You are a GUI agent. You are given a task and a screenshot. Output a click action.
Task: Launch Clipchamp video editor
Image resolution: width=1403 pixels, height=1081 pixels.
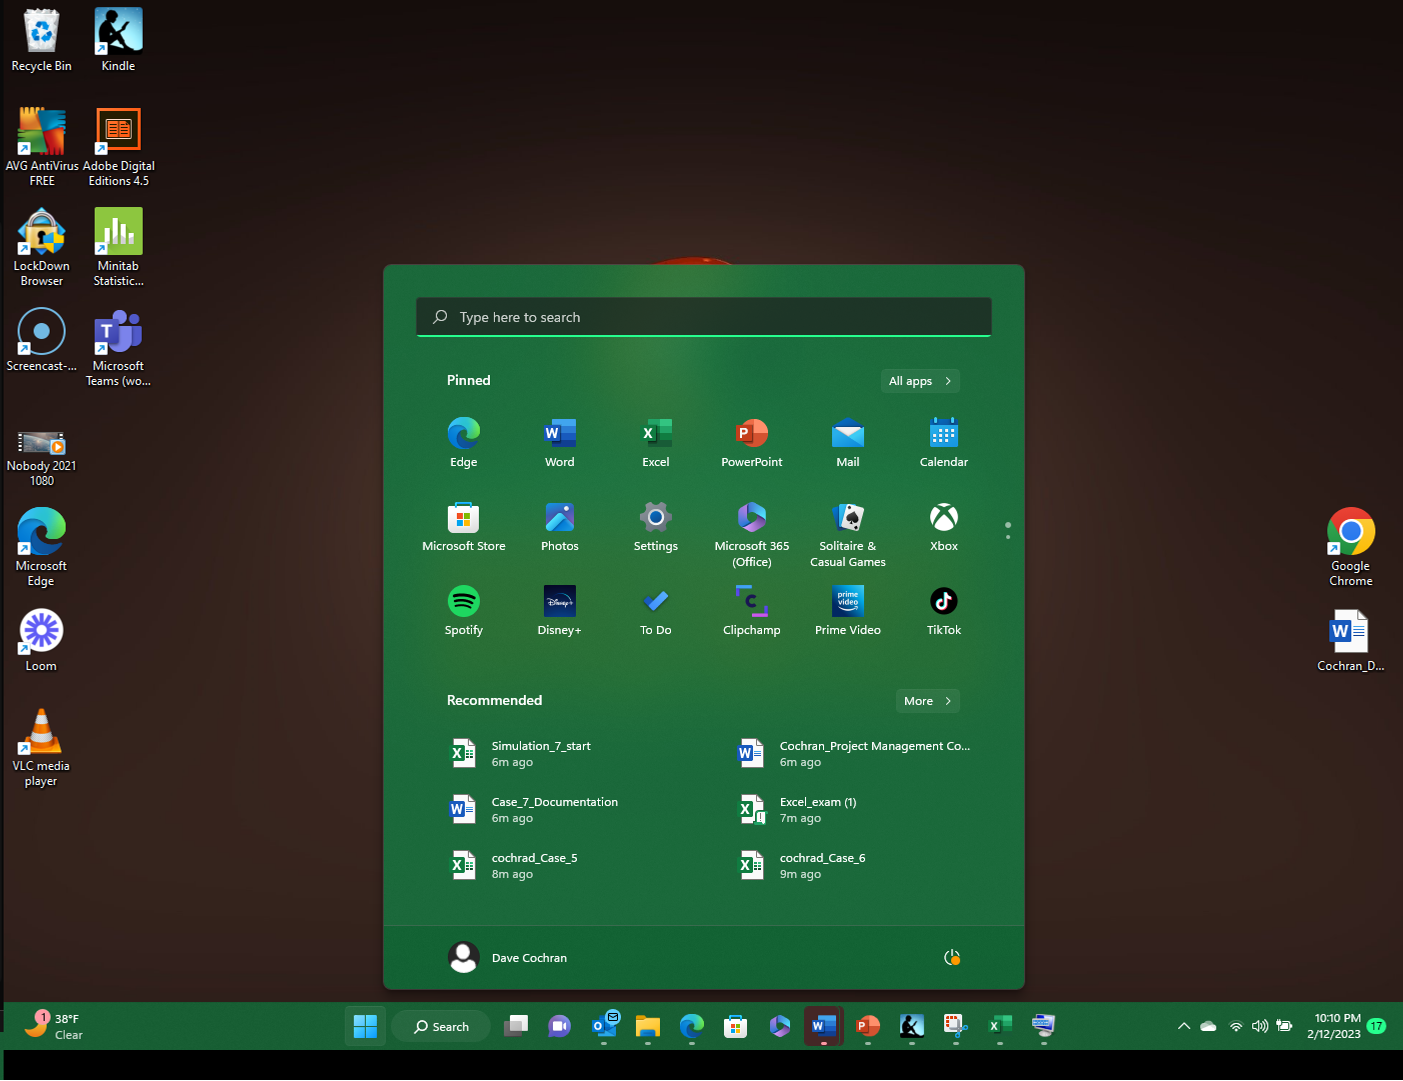751,610
